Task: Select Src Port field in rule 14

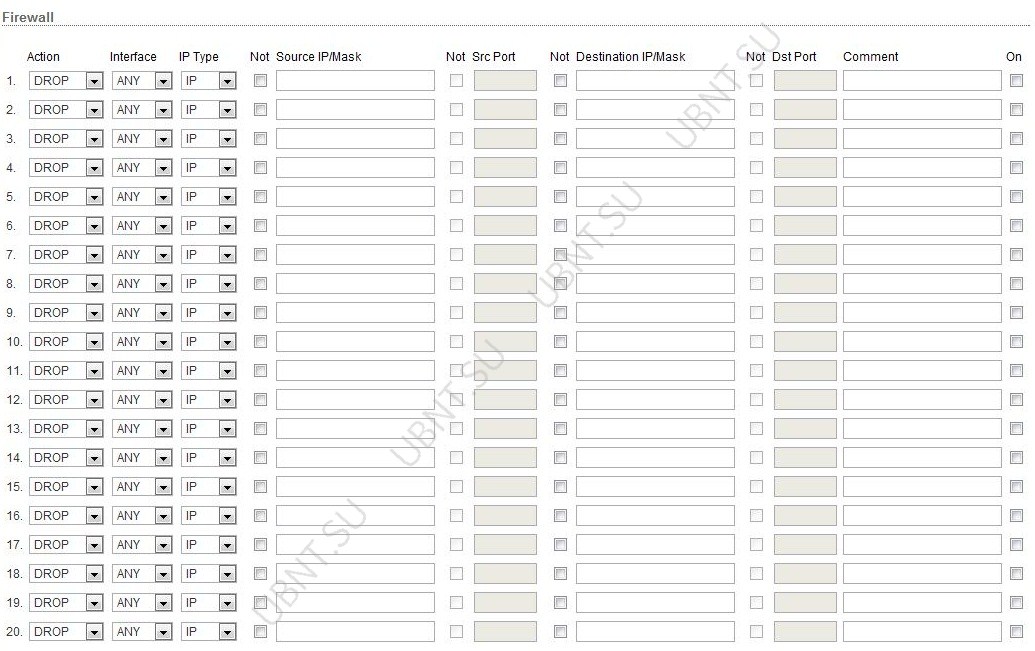Action: click(505, 458)
